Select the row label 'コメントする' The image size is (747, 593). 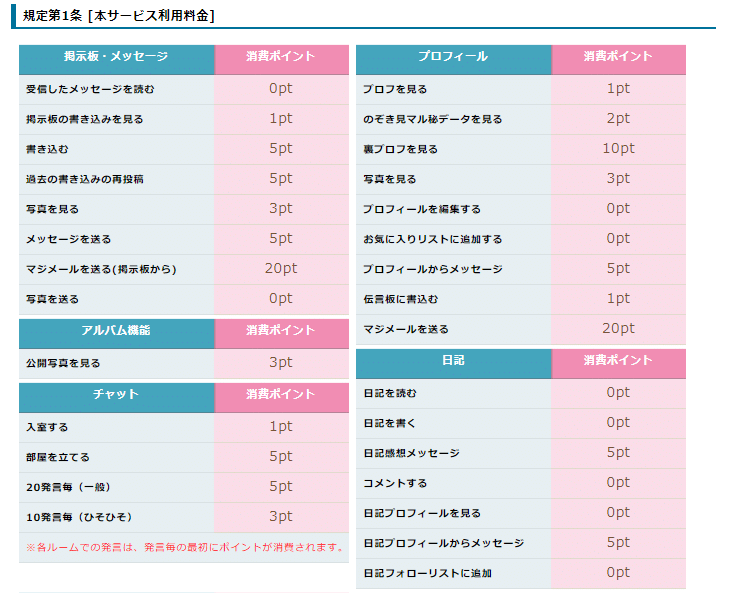click(x=395, y=483)
